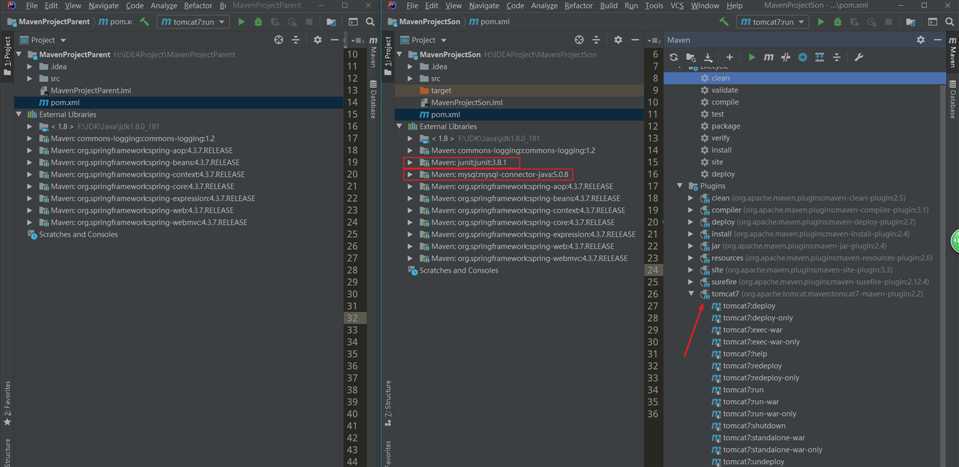Open 2: Favorites side tab in MavenProjectParent window
Screen dimensions: 959x467
[7, 403]
